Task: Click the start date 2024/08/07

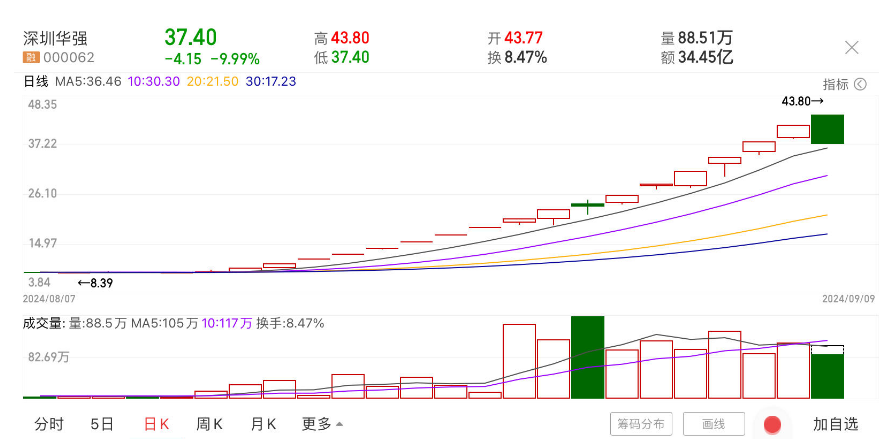Action: pos(49,299)
